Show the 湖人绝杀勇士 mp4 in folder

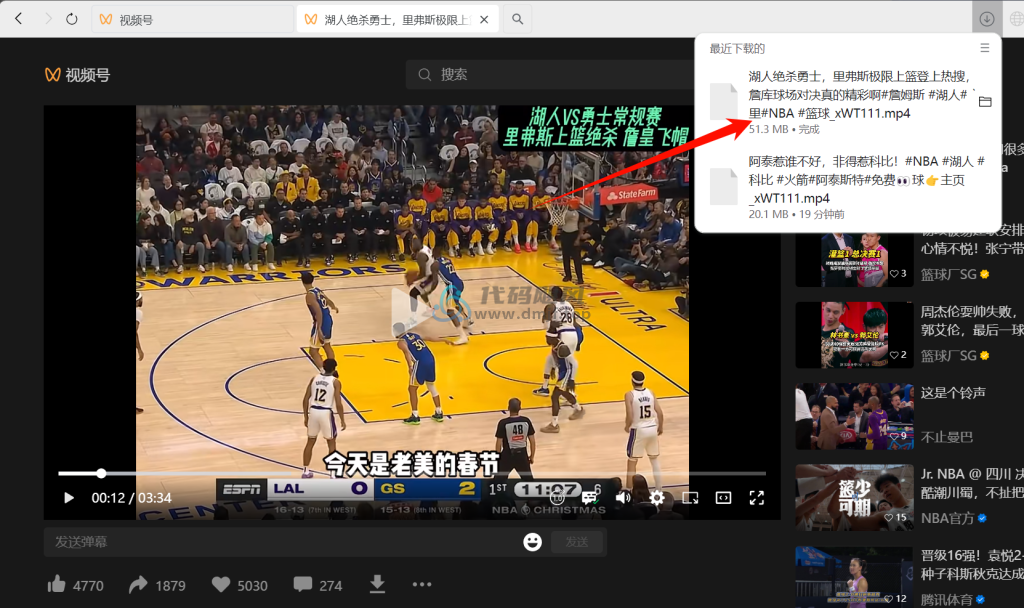(985, 102)
